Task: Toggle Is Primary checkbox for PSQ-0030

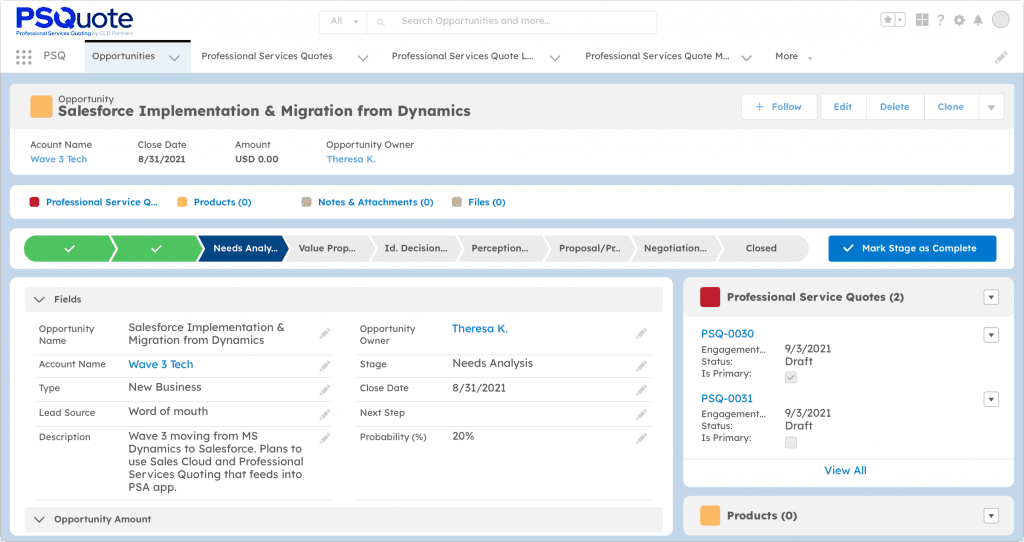Action: (791, 377)
